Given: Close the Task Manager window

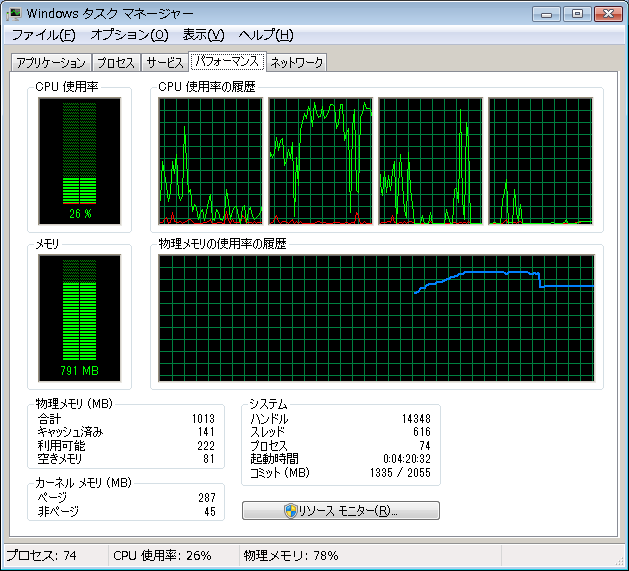Looking at the screenshot, I should click(609, 14).
